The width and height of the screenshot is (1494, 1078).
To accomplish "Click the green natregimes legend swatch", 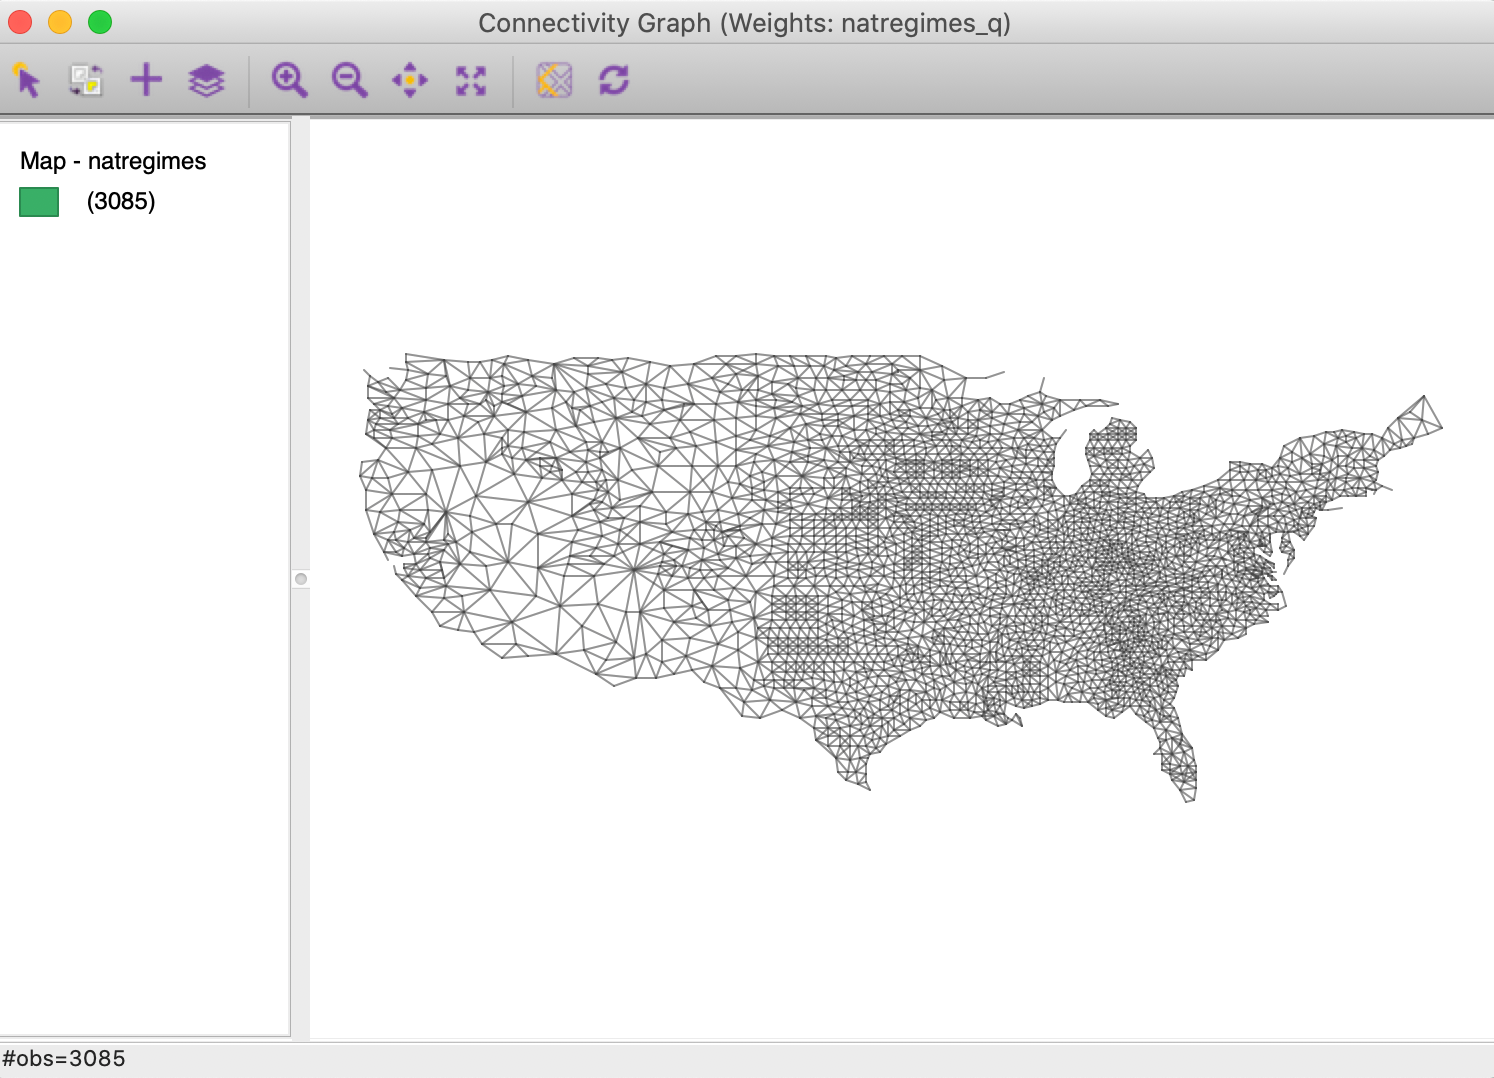I will pyautogui.click(x=39, y=202).
